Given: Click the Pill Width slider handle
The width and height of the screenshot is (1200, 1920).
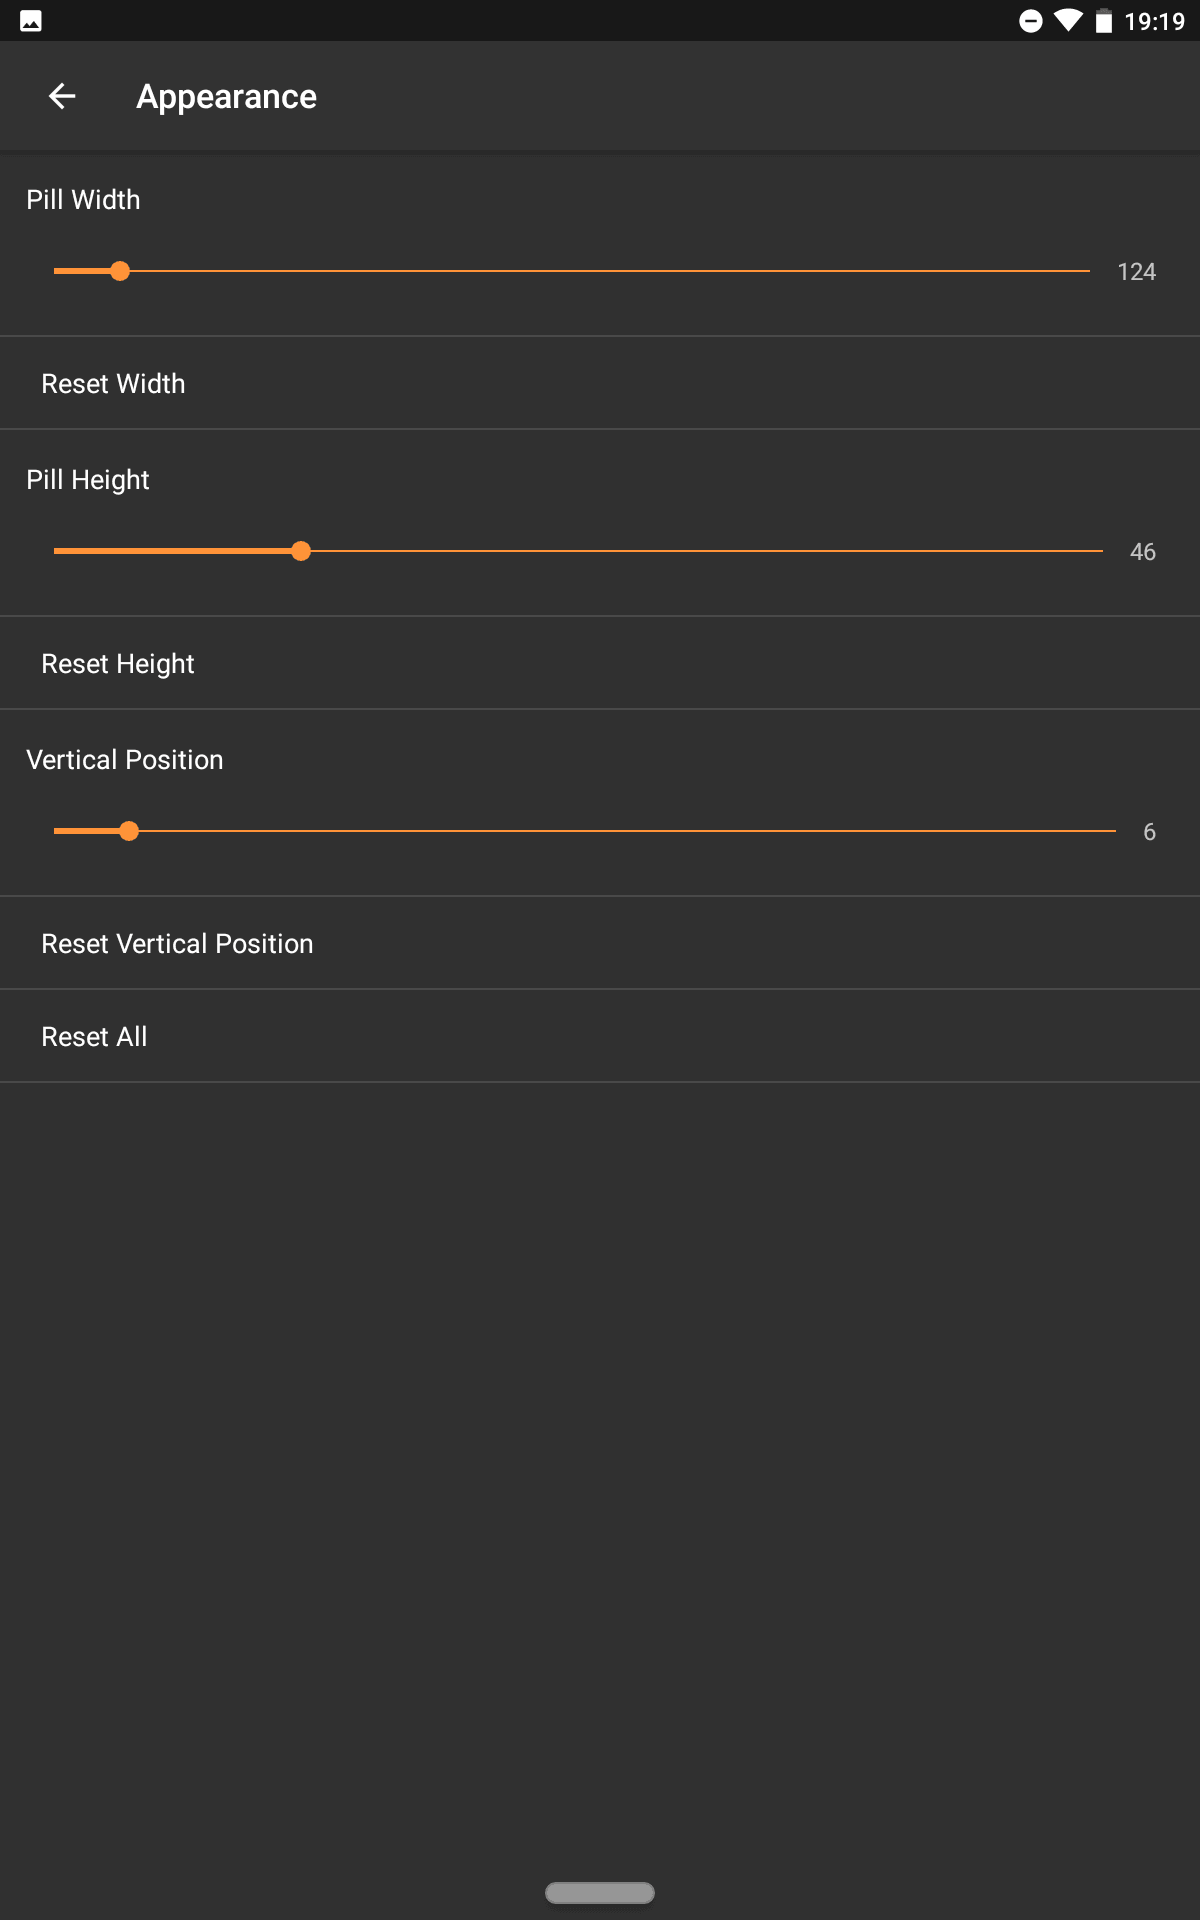Looking at the screenshot, I should [x=120, y=271].
